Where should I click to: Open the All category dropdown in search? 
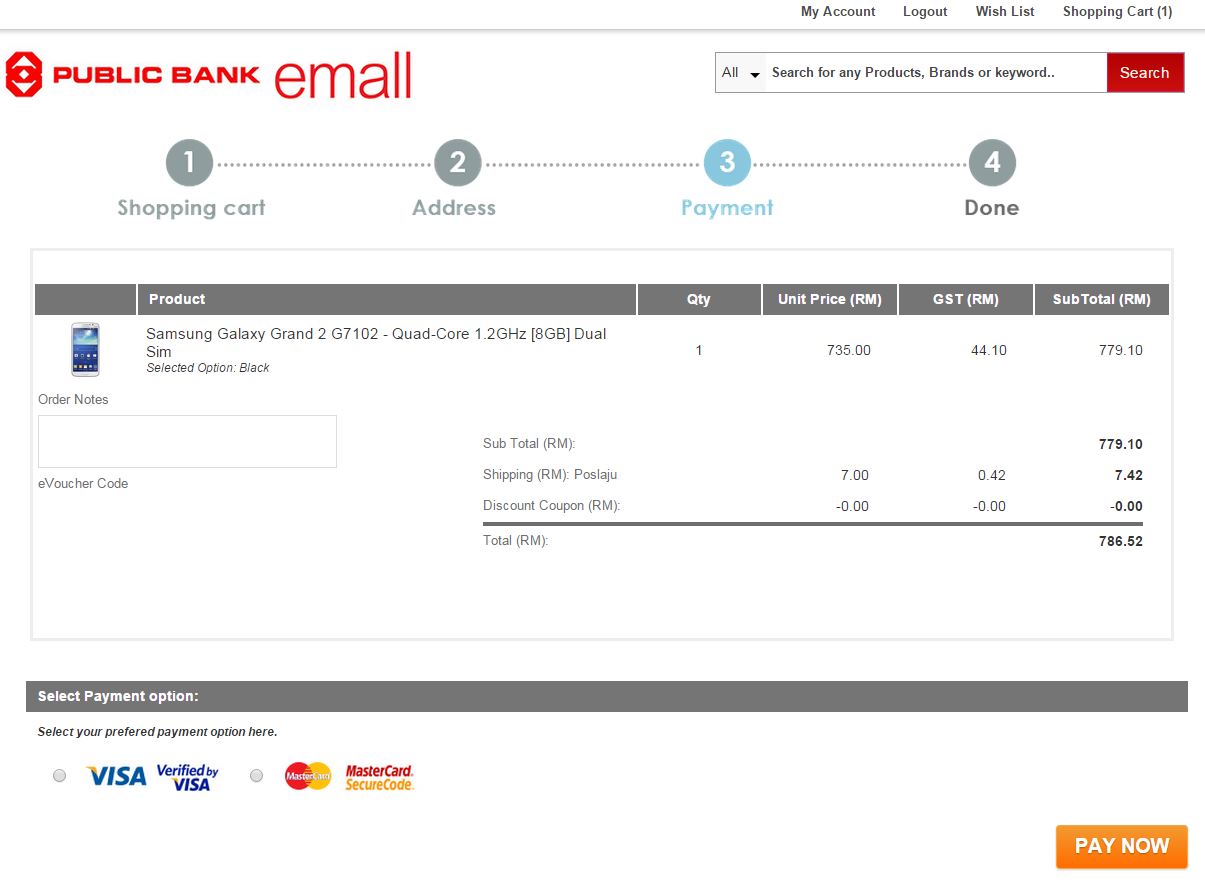click(741, 73)
